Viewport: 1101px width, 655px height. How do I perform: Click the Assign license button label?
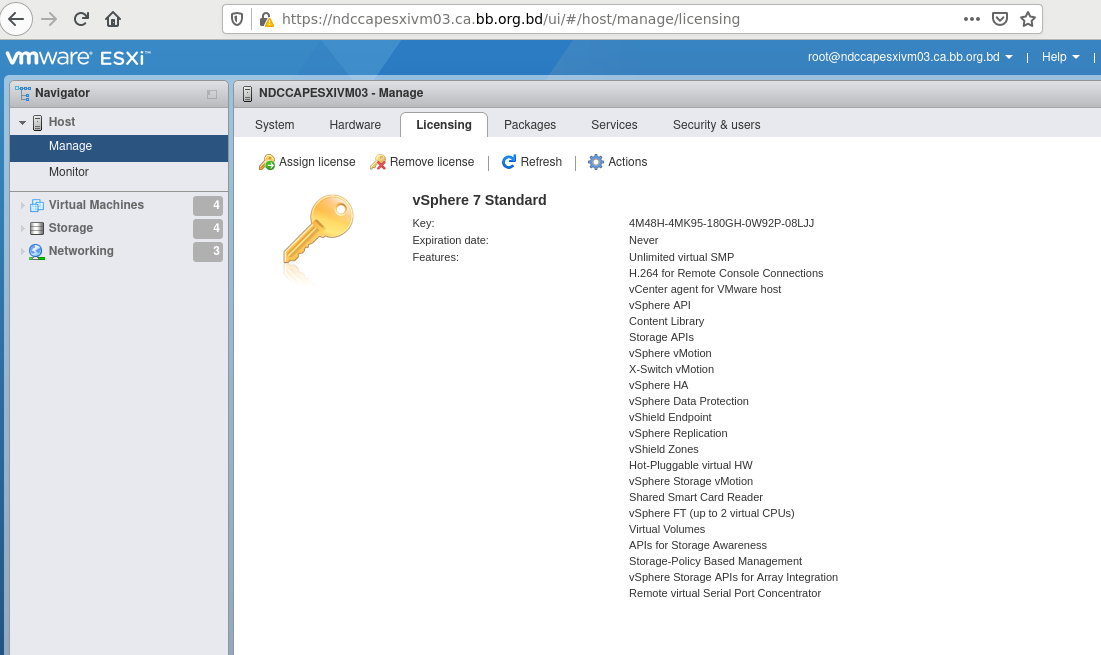click(317, 161)
